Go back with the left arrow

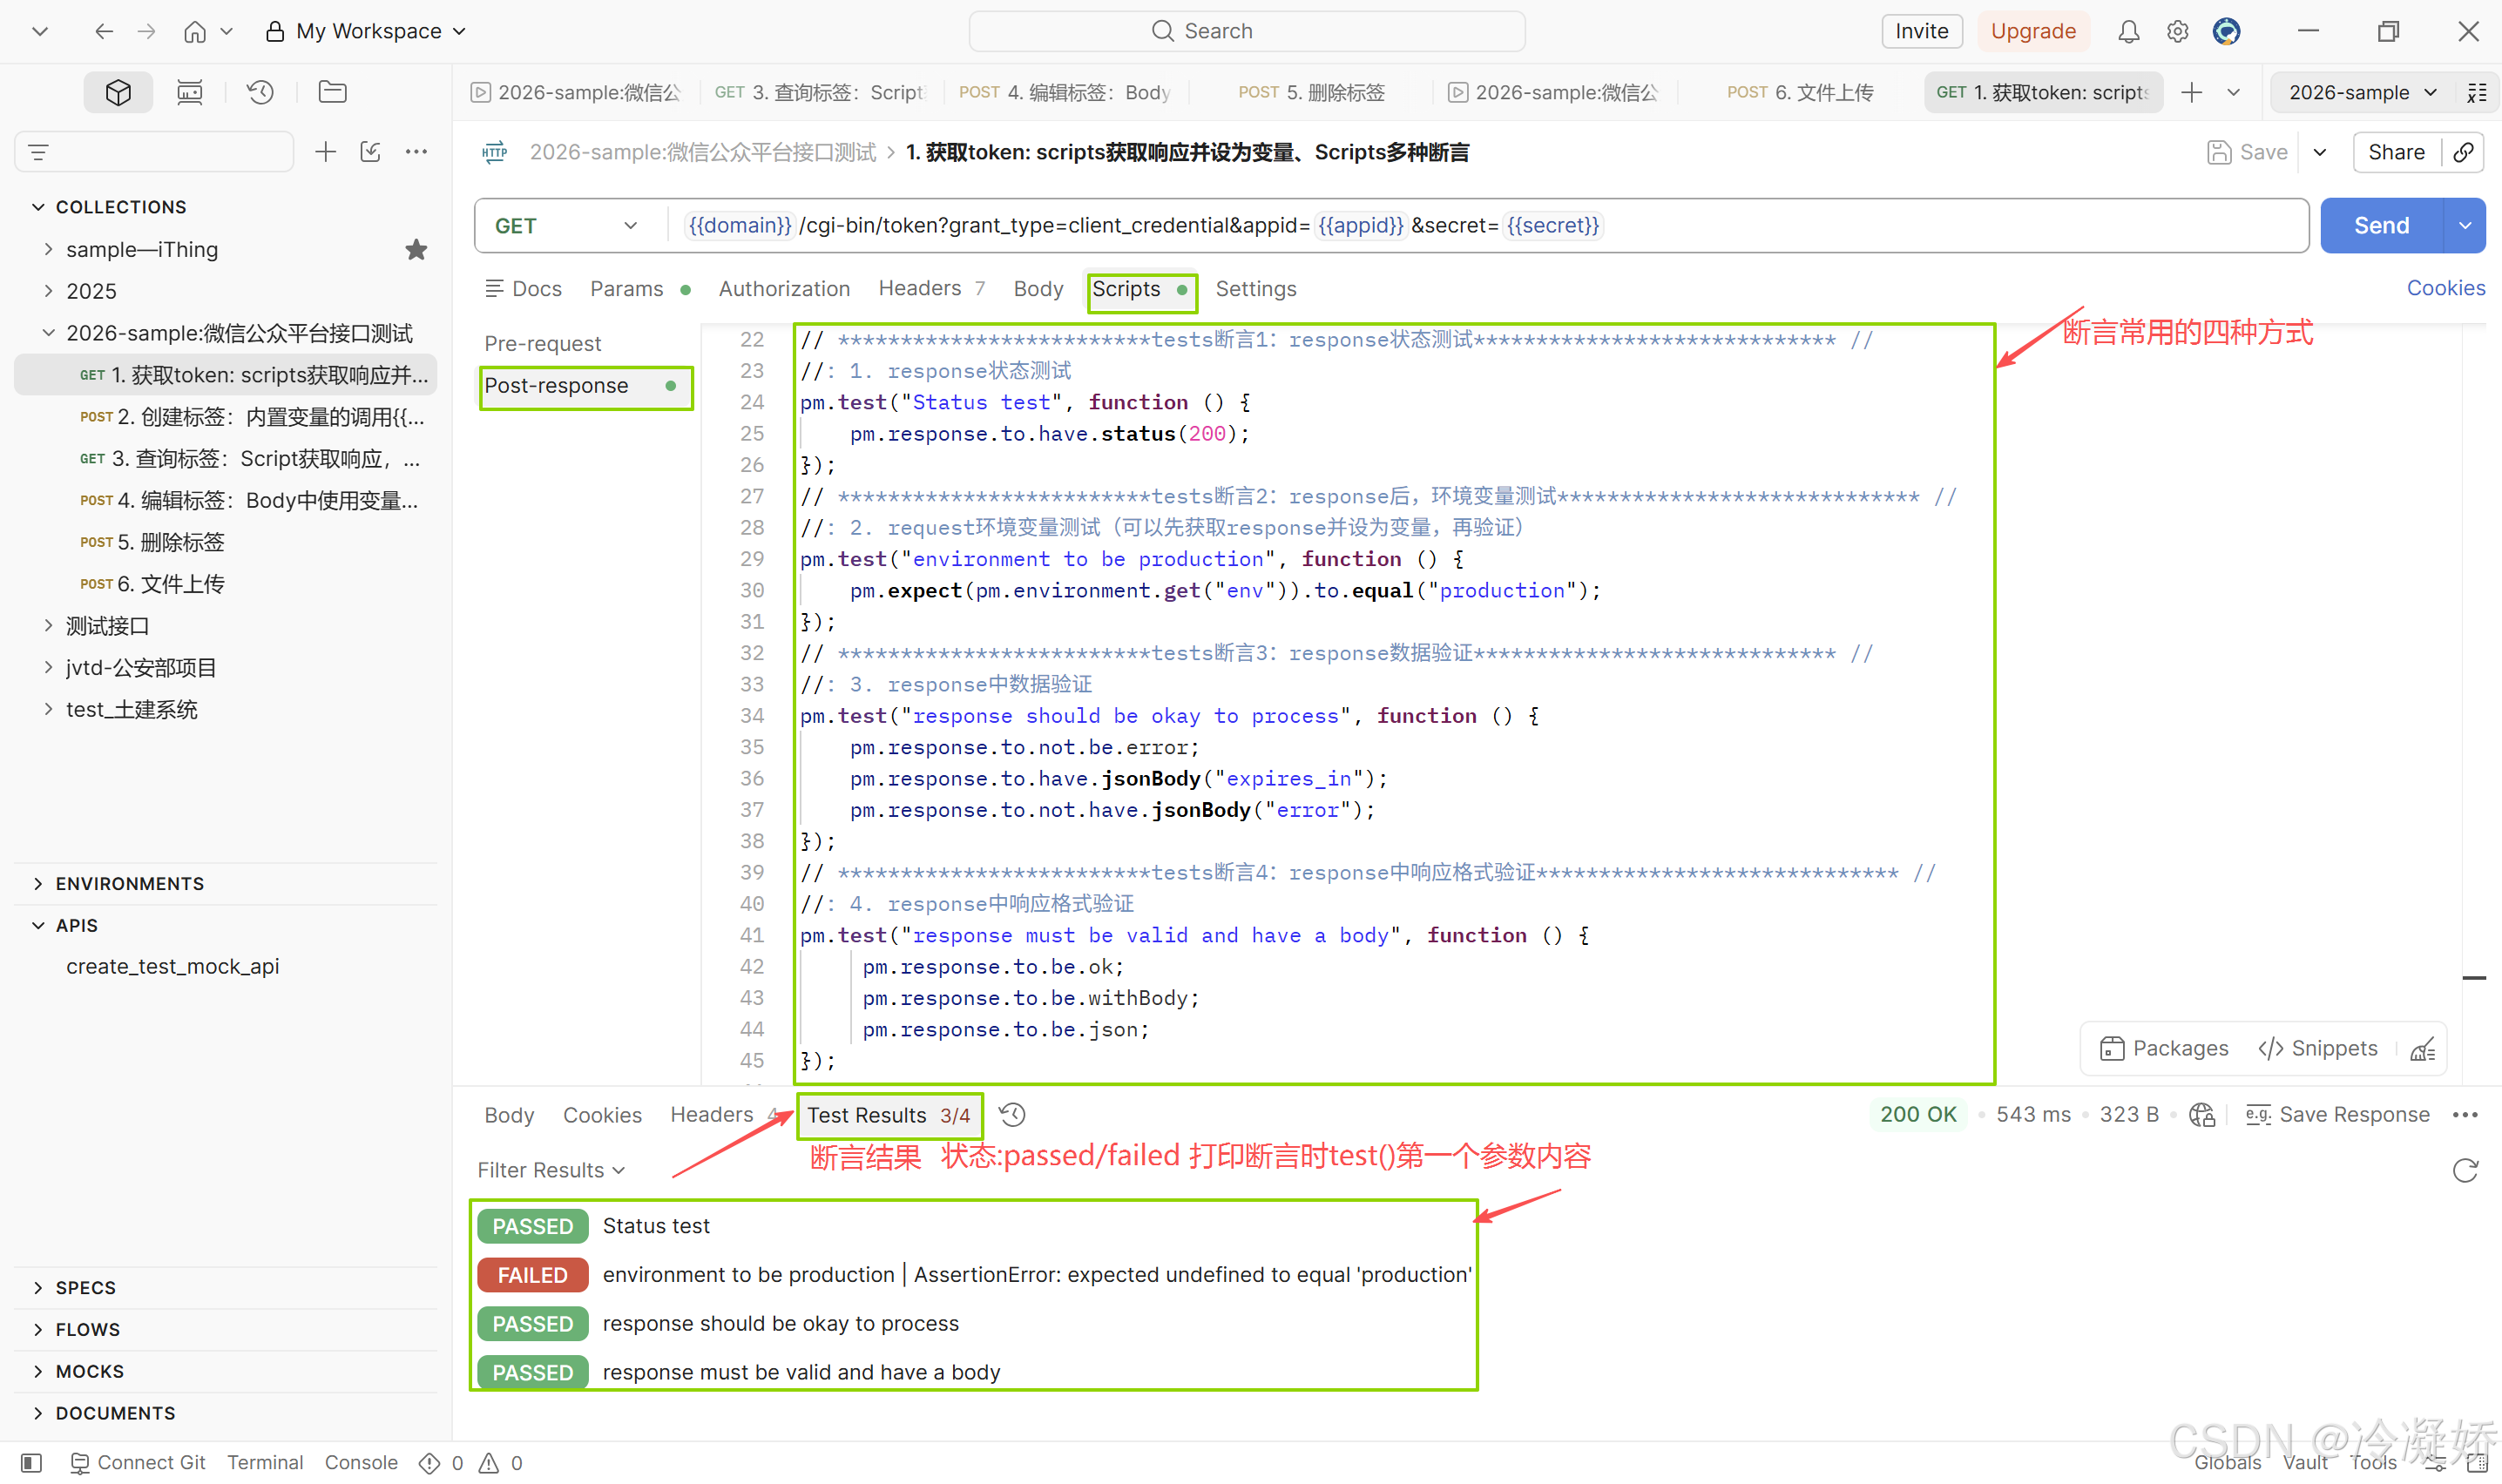(x=103, y=31)
